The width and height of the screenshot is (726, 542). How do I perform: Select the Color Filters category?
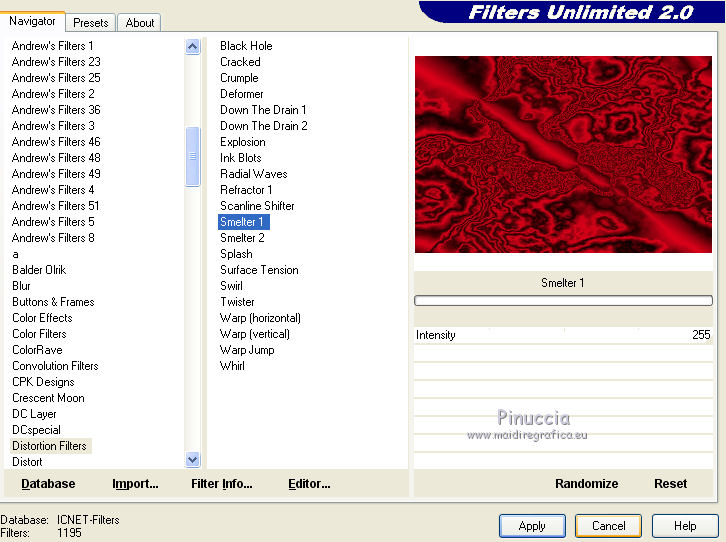39,334
